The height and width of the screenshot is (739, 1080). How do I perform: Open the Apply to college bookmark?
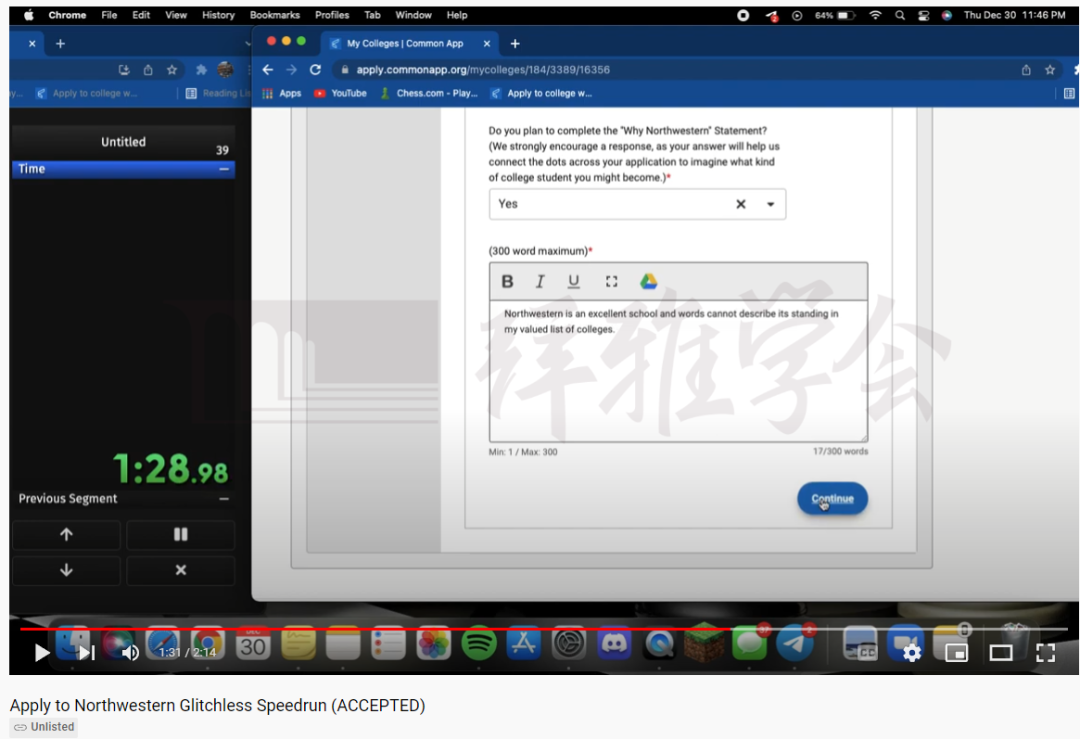pyautogui.click(x=541, y=93)
